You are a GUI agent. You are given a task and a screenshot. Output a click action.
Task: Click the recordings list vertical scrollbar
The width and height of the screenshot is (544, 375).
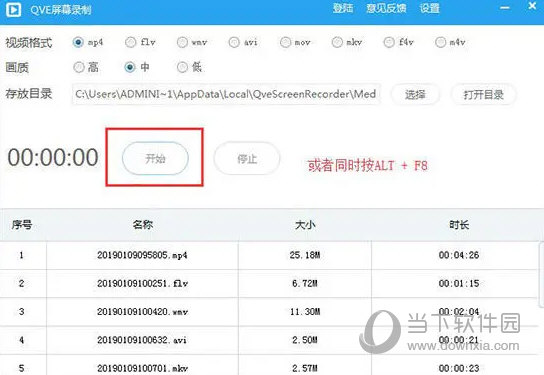point(541,274)
